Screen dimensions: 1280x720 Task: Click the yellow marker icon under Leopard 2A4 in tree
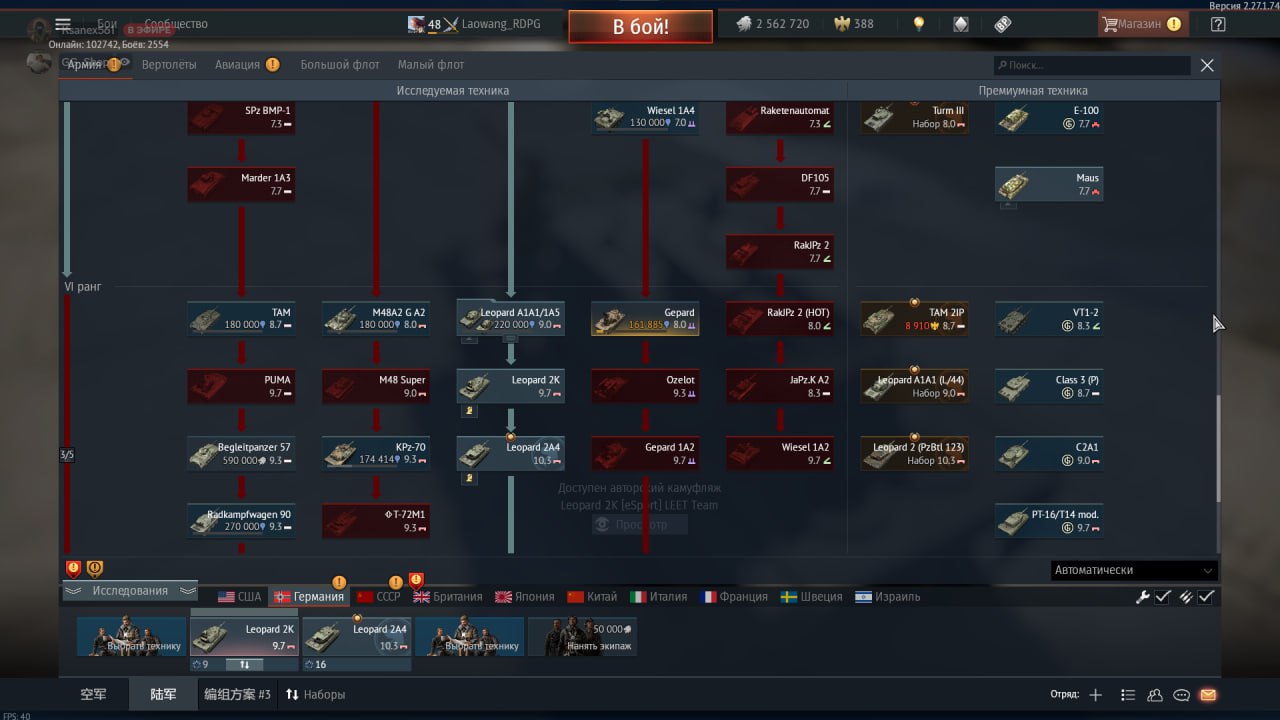pos(469,478)
